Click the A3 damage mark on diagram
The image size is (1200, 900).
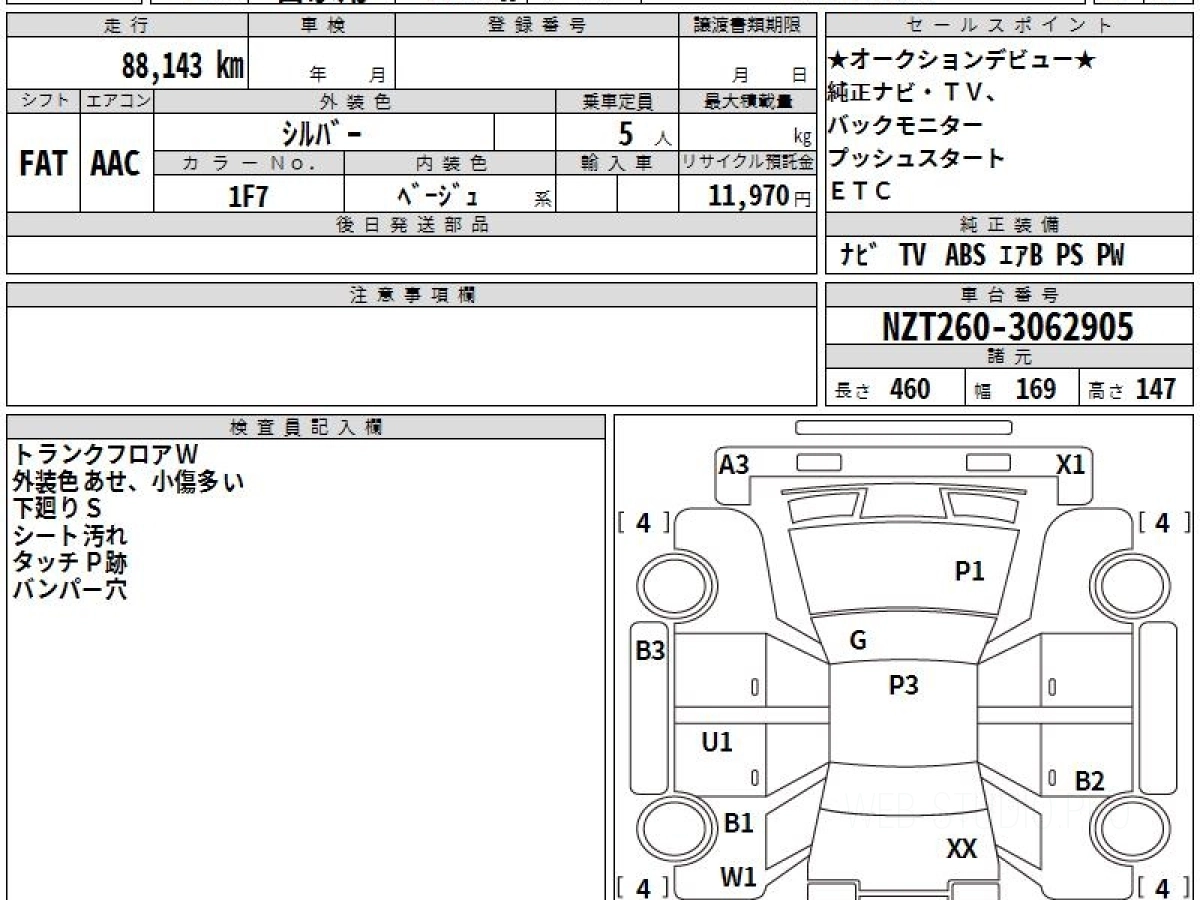(x=734, y=464)
